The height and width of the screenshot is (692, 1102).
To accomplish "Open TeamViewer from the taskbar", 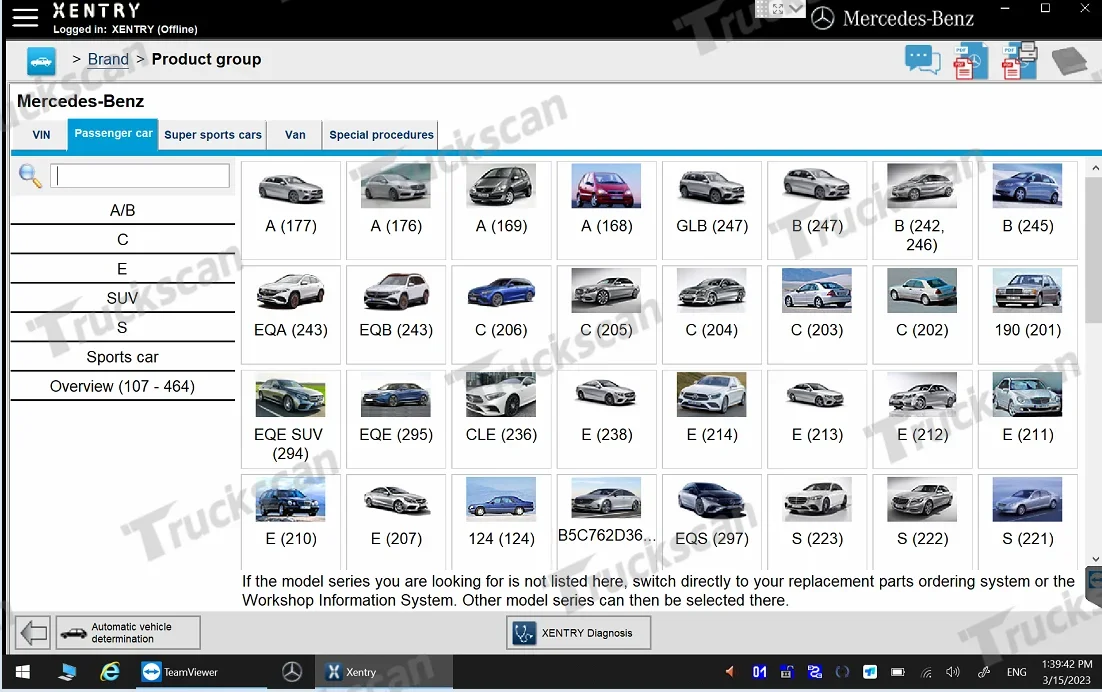I will click(180, 672).
